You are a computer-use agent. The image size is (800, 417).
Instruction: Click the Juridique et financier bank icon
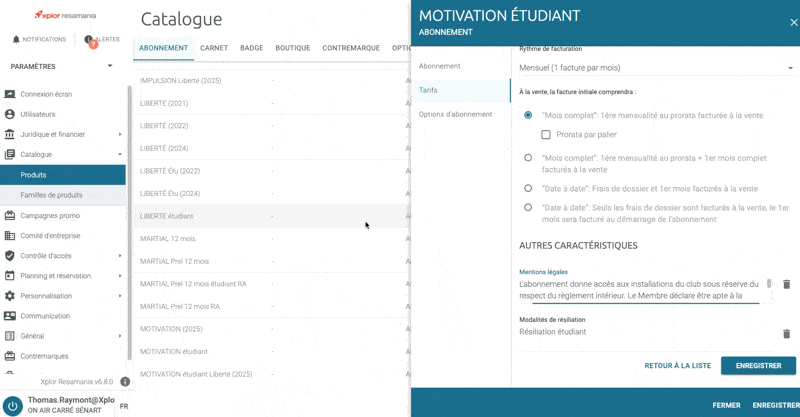click(x=9, y=134)
